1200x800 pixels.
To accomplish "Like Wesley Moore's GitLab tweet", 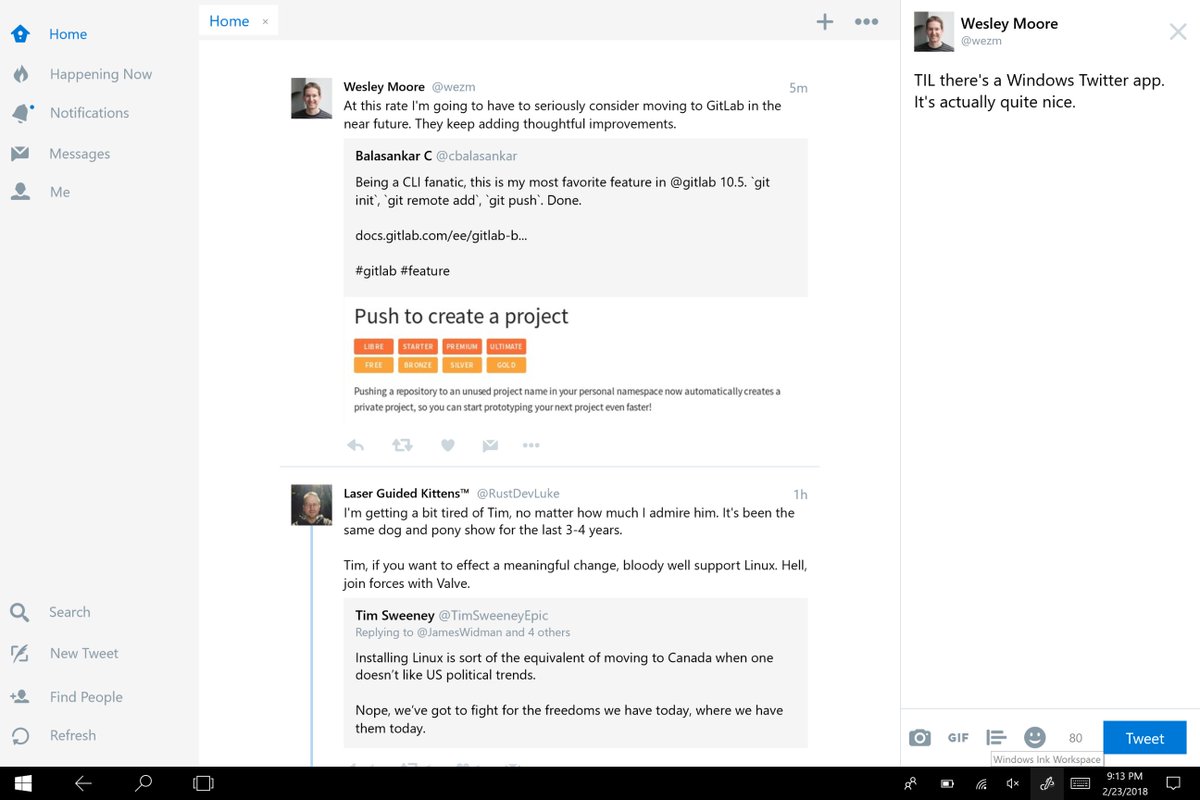I will pyautogui.click(x=448, y=445).
